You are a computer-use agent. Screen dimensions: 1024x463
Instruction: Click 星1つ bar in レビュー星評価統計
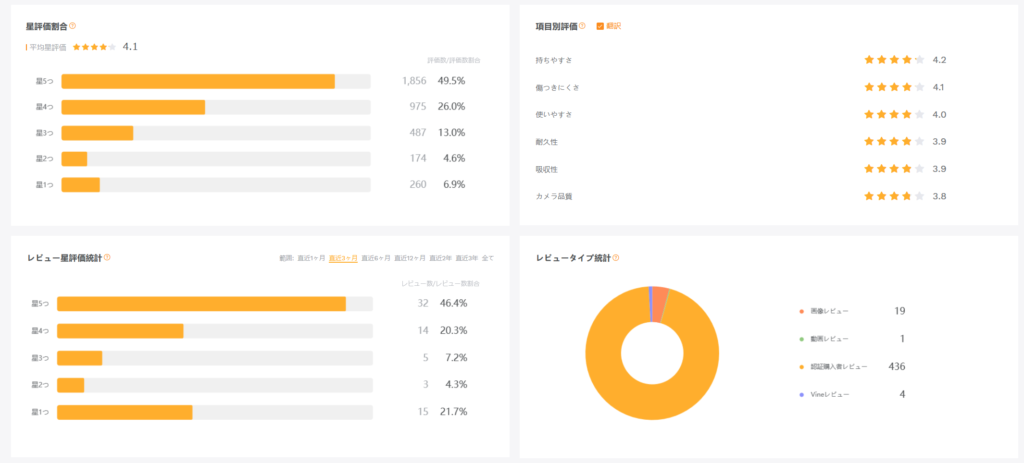click(x=124, y=412)
